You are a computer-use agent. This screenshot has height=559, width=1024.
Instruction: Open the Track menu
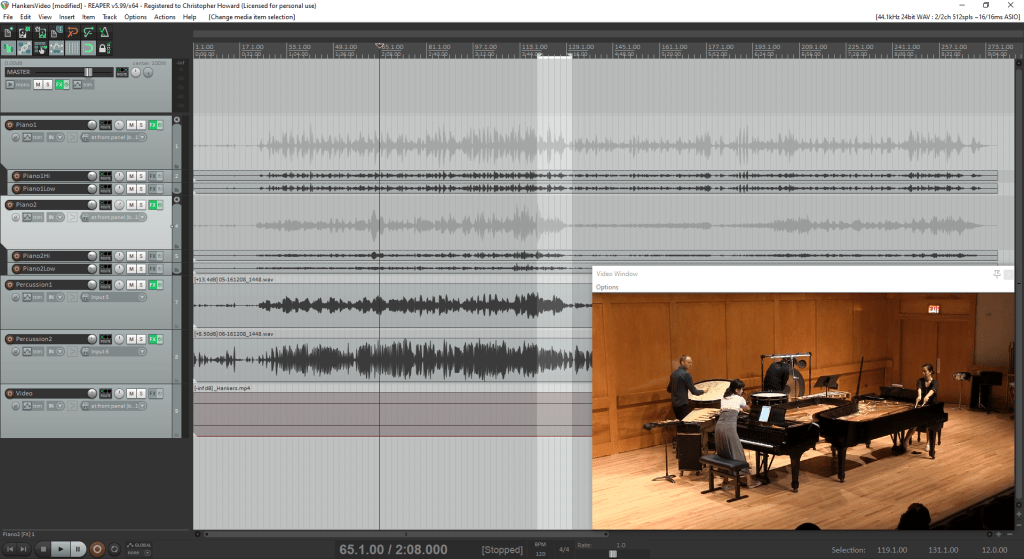(x=109, y=17)
